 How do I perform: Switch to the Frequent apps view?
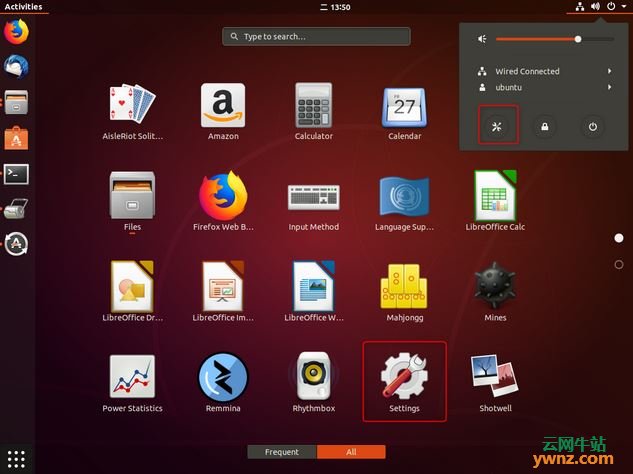(282, 452)
